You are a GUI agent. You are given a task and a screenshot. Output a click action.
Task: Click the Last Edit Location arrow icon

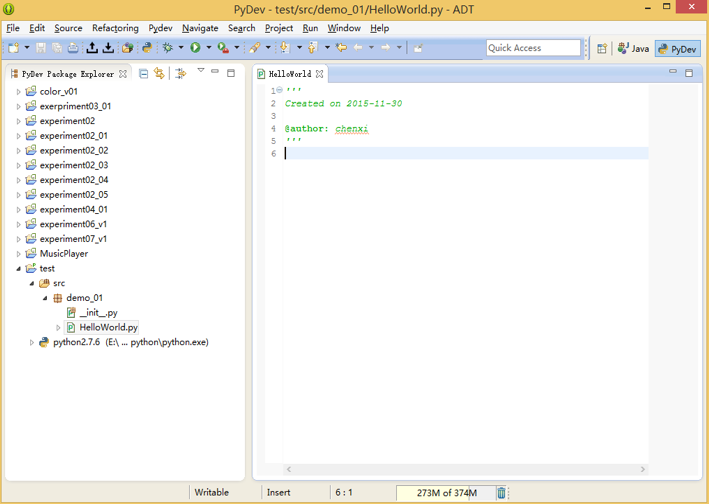(x=341, y=48)
